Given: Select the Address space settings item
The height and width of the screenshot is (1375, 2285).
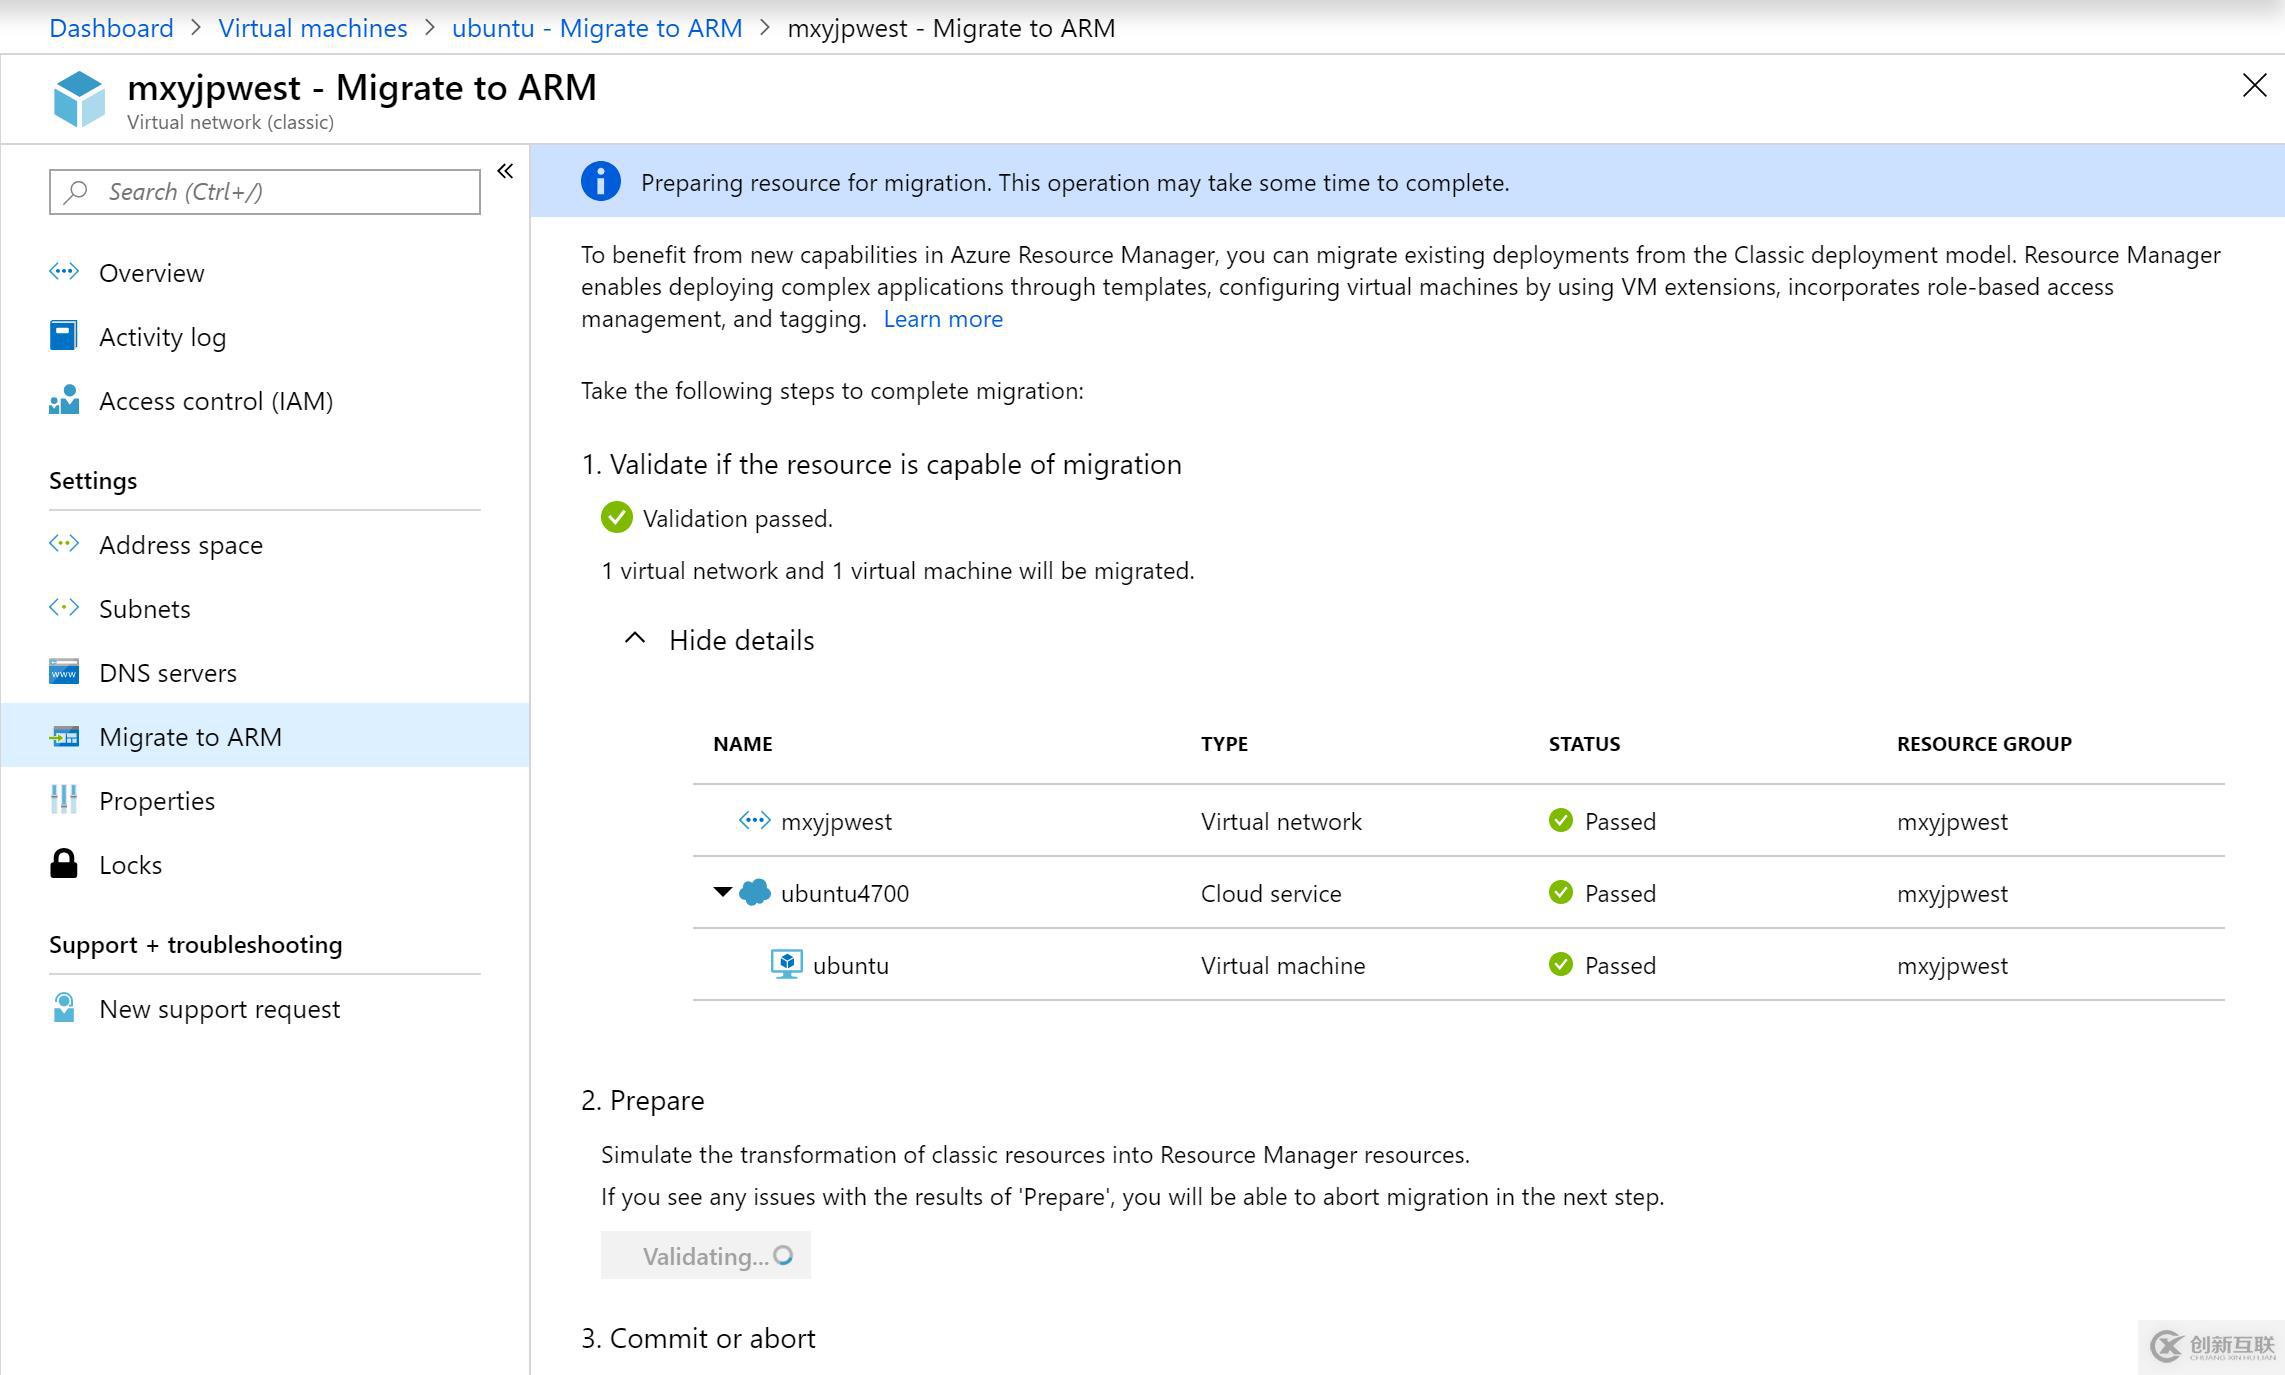Looking at the screenshot, I should [181, 545].
